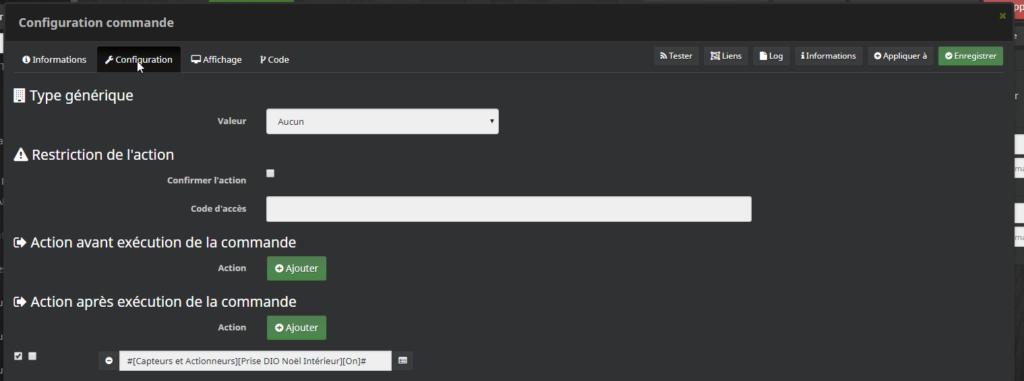Save with the Enregistrer button
This screenshot has height=381, width=1024.
point(970,56)
